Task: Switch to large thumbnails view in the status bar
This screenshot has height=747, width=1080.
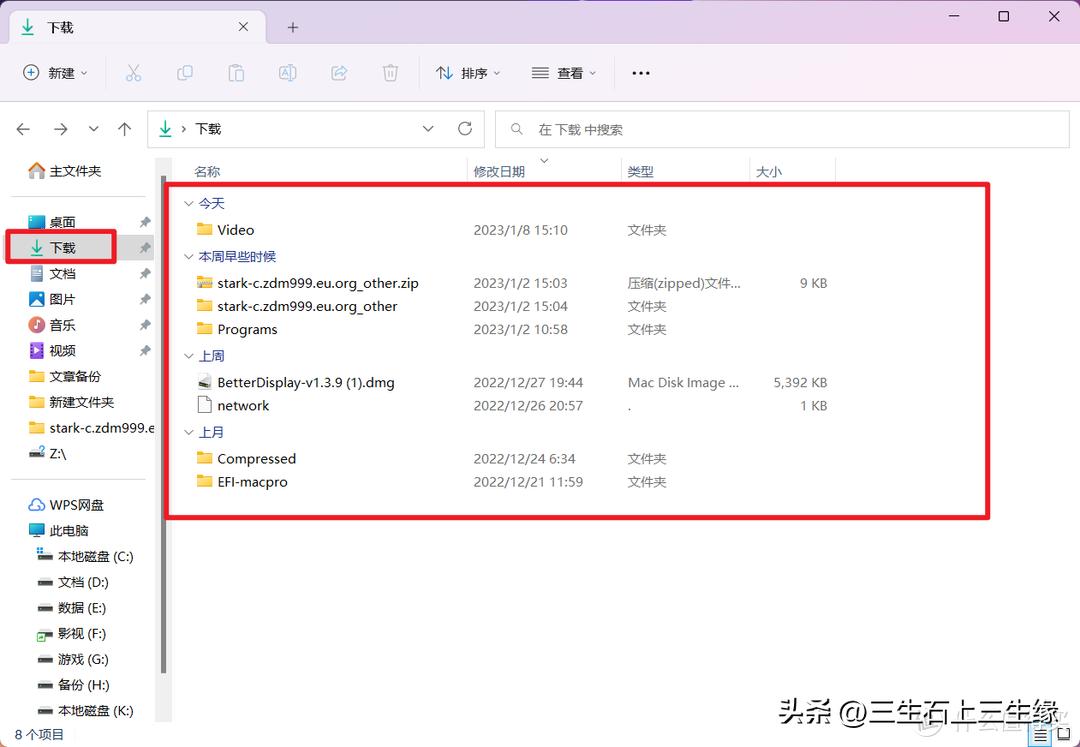Action: [x=1062, y=734]
